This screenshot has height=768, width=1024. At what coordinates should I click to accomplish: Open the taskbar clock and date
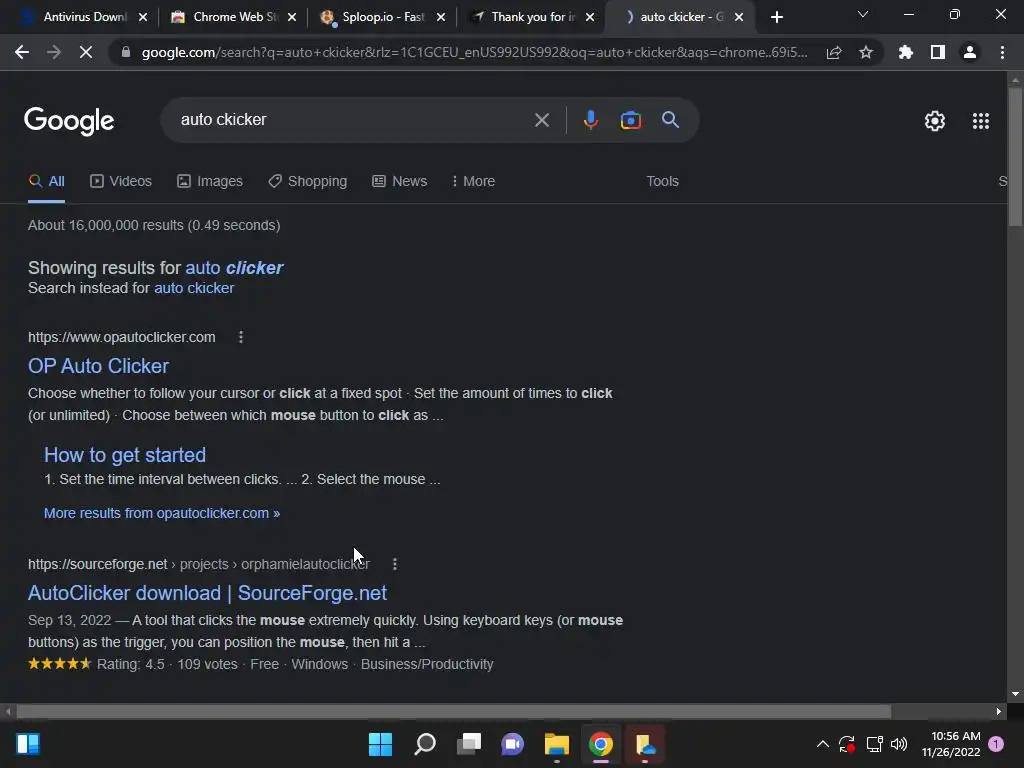(951, 744)
